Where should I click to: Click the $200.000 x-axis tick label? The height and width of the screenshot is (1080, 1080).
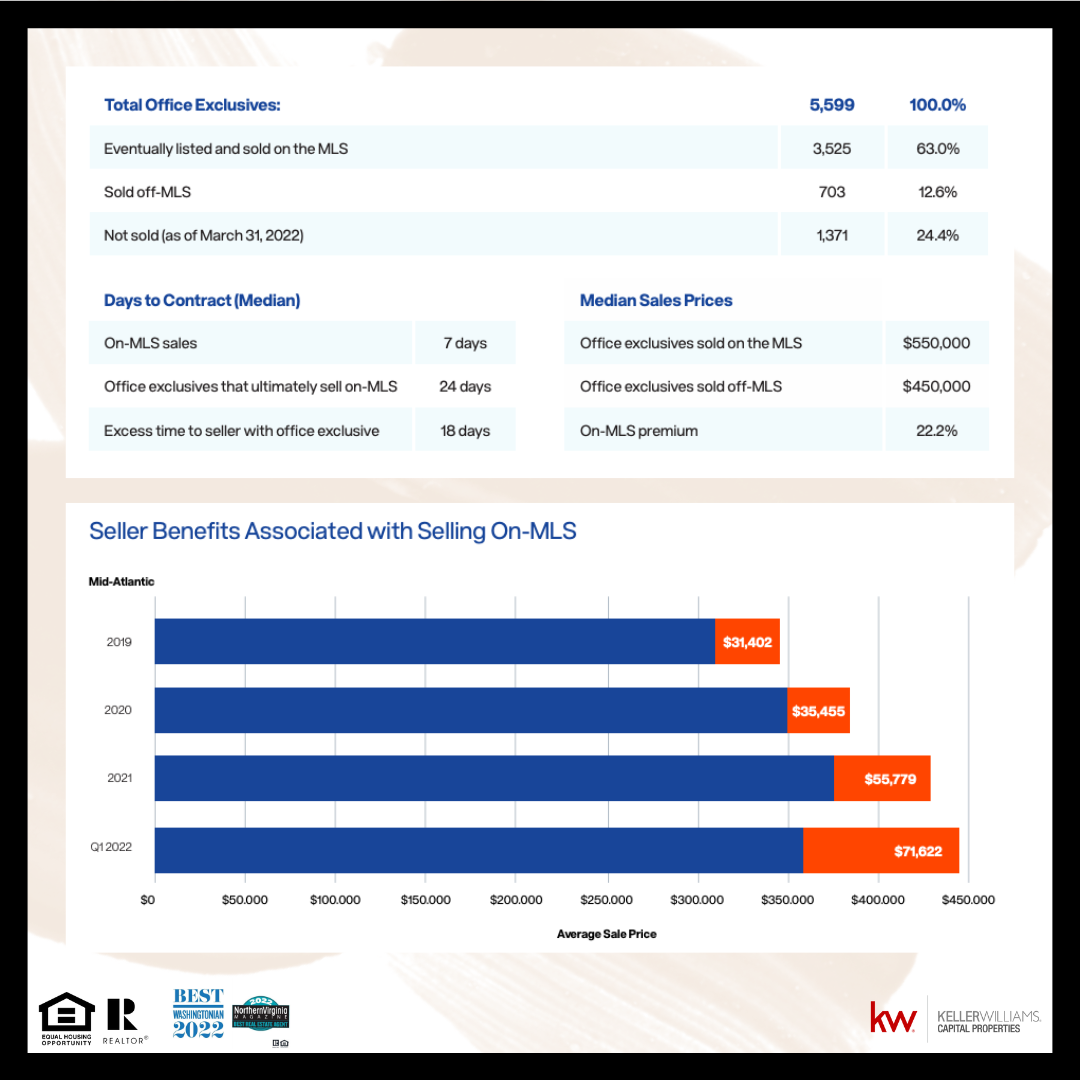pos(516,900)
